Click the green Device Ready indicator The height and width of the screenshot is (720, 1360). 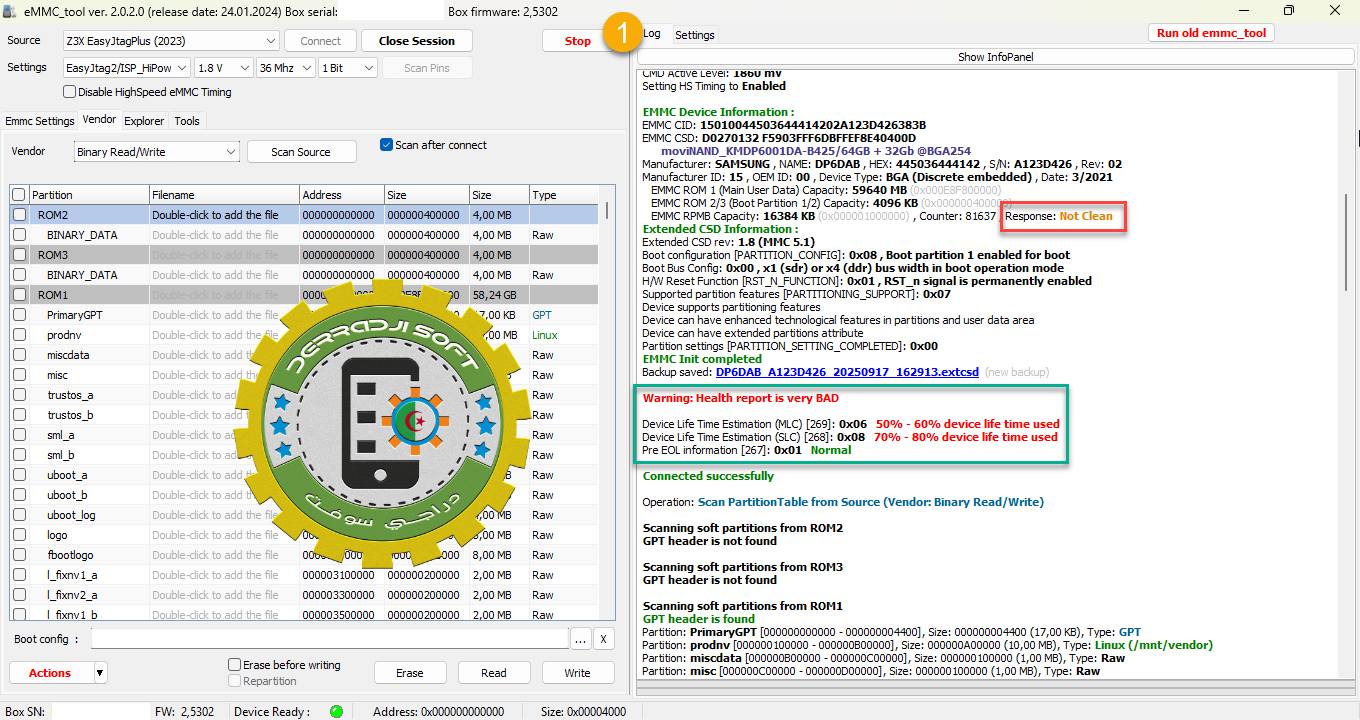point(336,712)
